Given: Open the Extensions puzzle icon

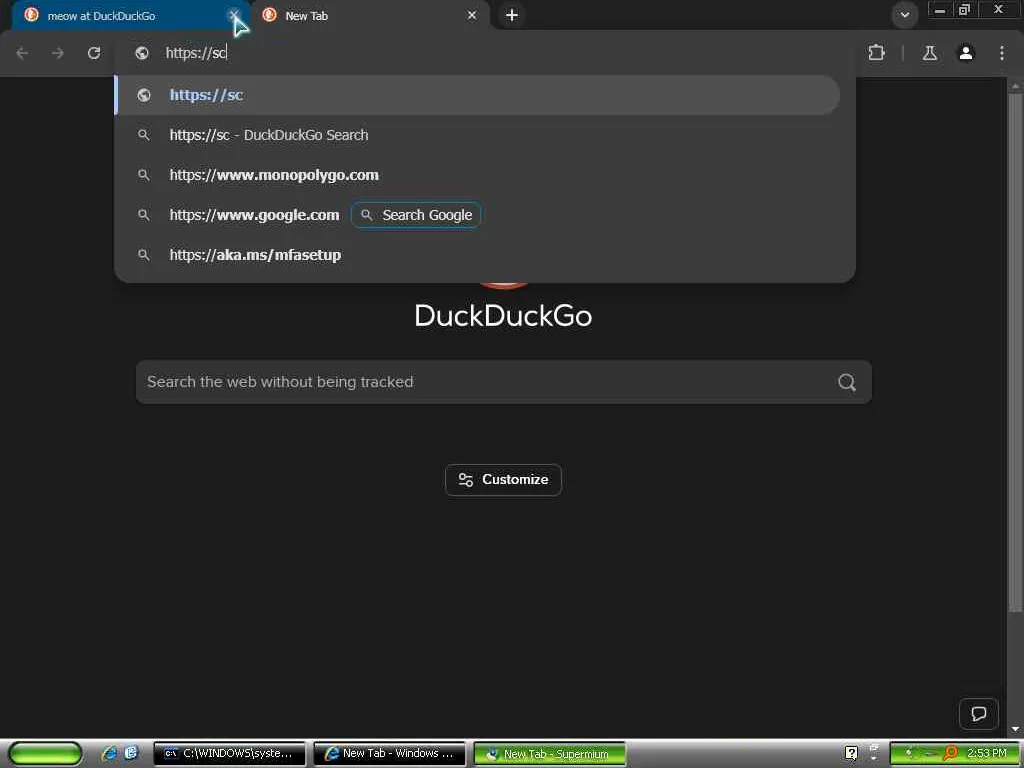Looking at the screenshot, I should (x=876, y=53).
